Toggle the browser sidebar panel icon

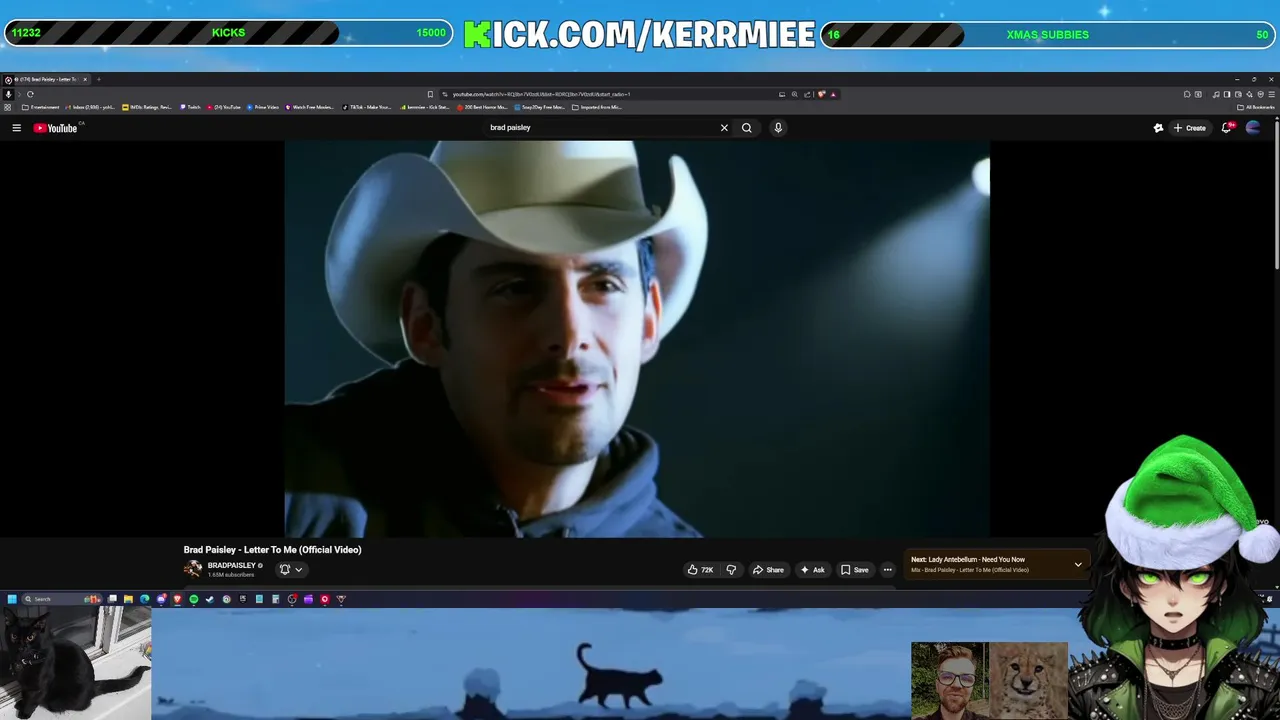[1227, 94]
